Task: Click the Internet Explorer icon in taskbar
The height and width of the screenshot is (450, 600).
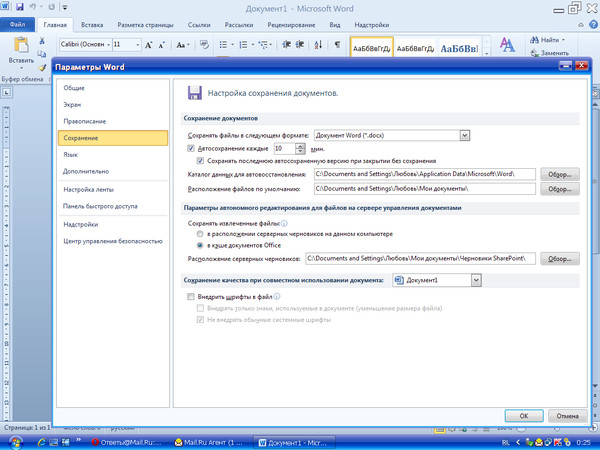Action: point(41,442)
